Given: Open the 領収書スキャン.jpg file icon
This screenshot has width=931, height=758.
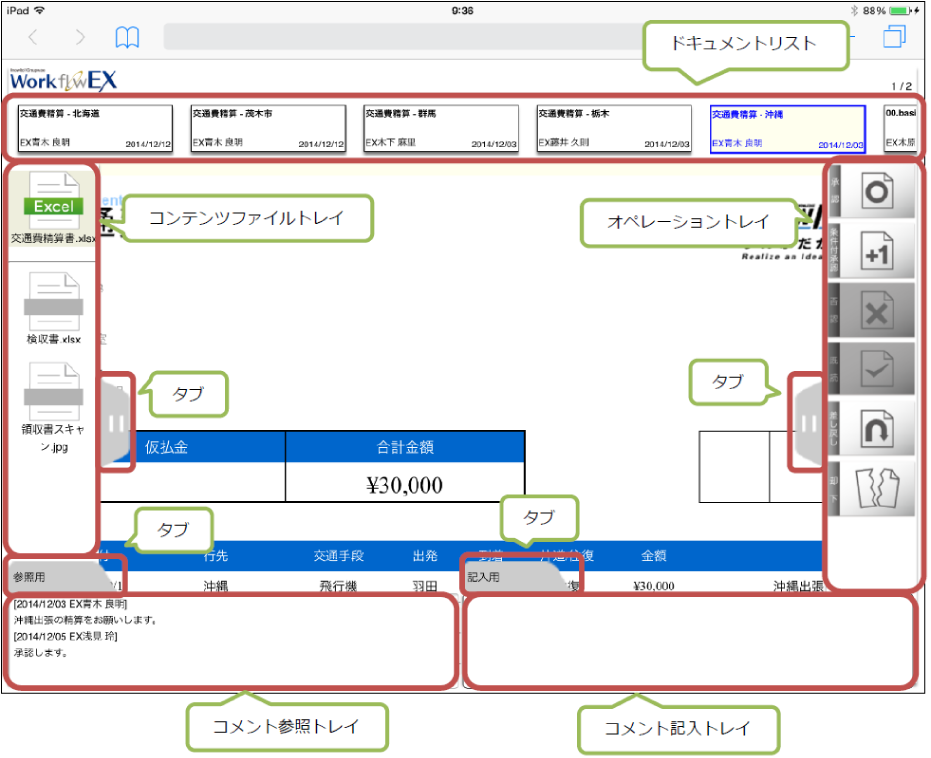Looking at the screenshot, I should (x=54, y=400).
